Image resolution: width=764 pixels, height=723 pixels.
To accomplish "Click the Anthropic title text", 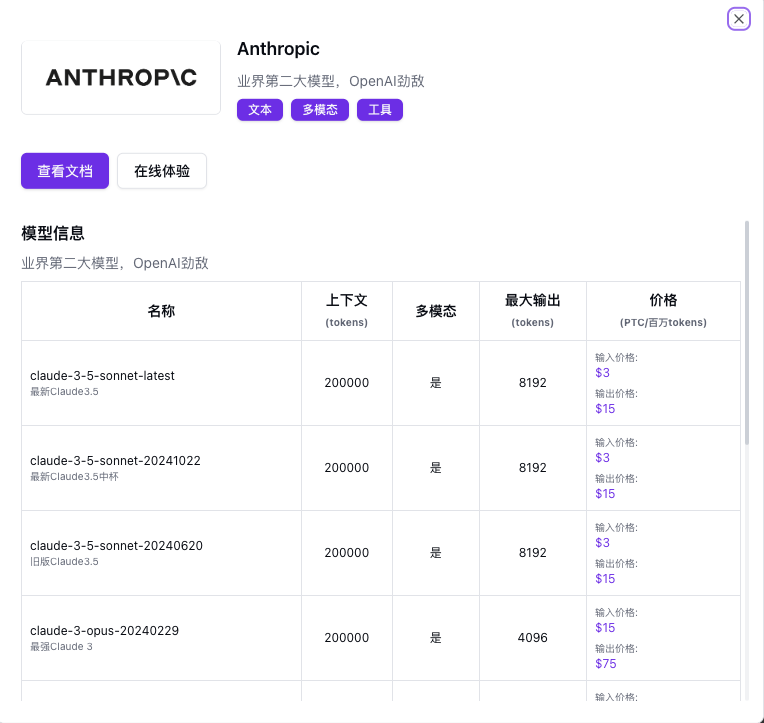I will pos(278,49).
